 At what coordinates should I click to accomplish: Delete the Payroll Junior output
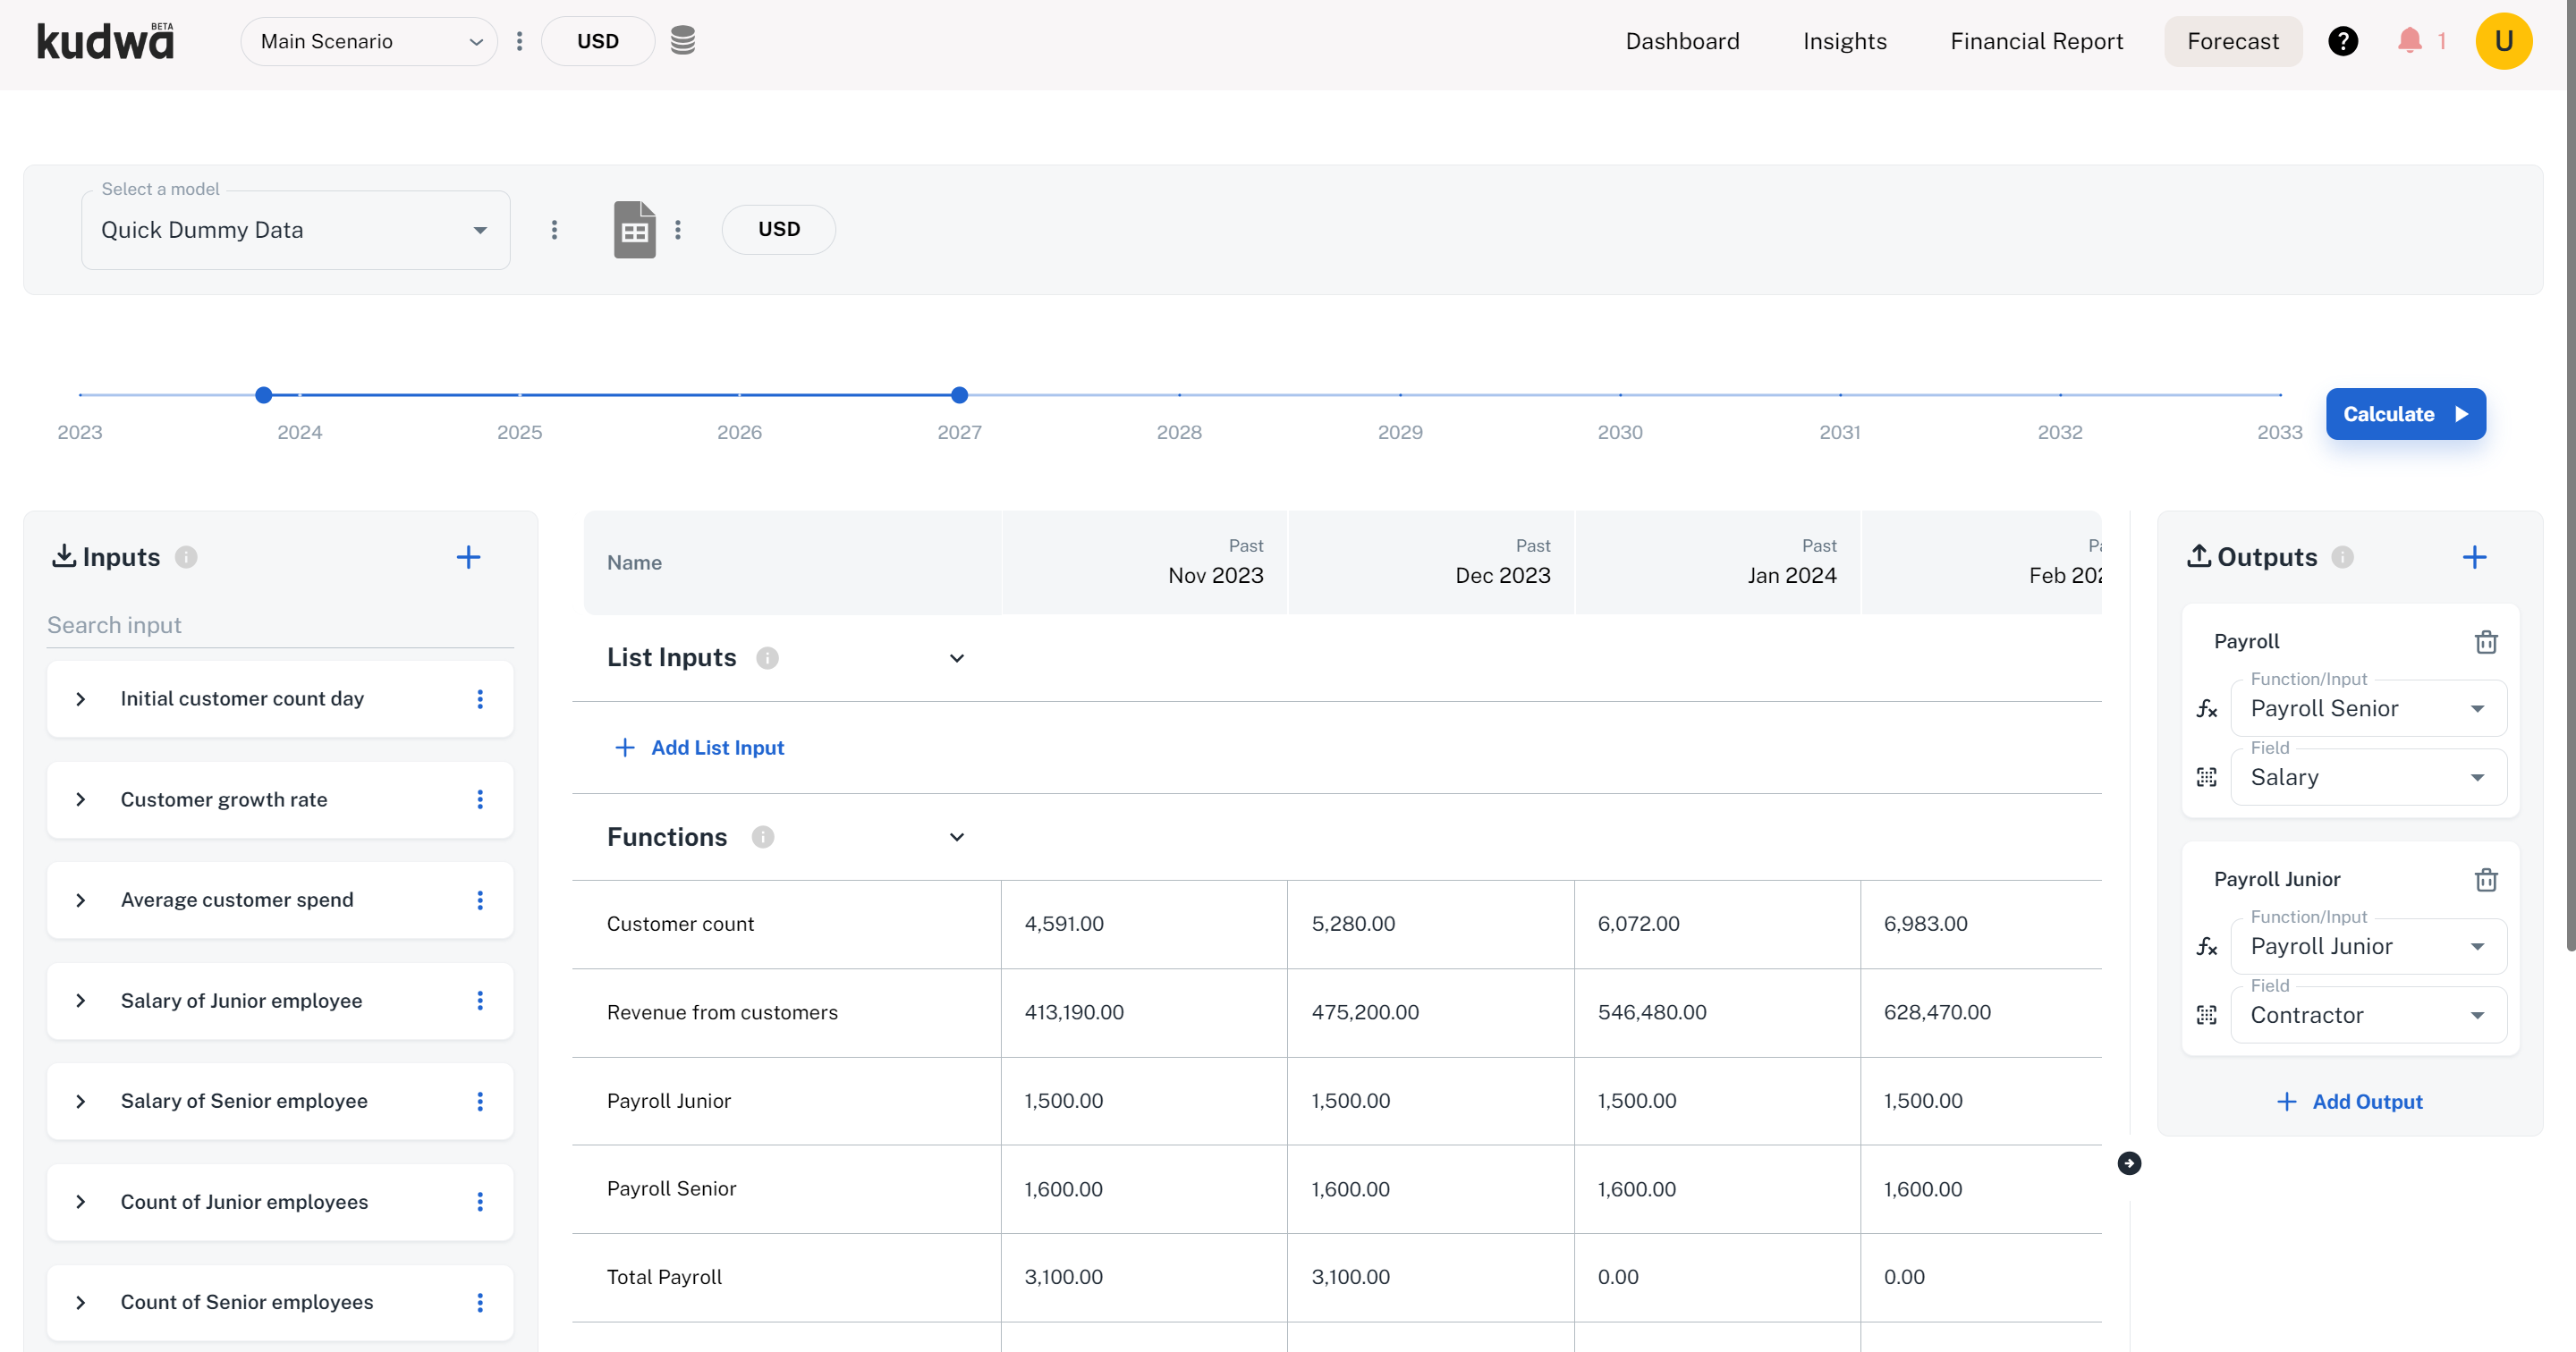[x=2486, y=880]
